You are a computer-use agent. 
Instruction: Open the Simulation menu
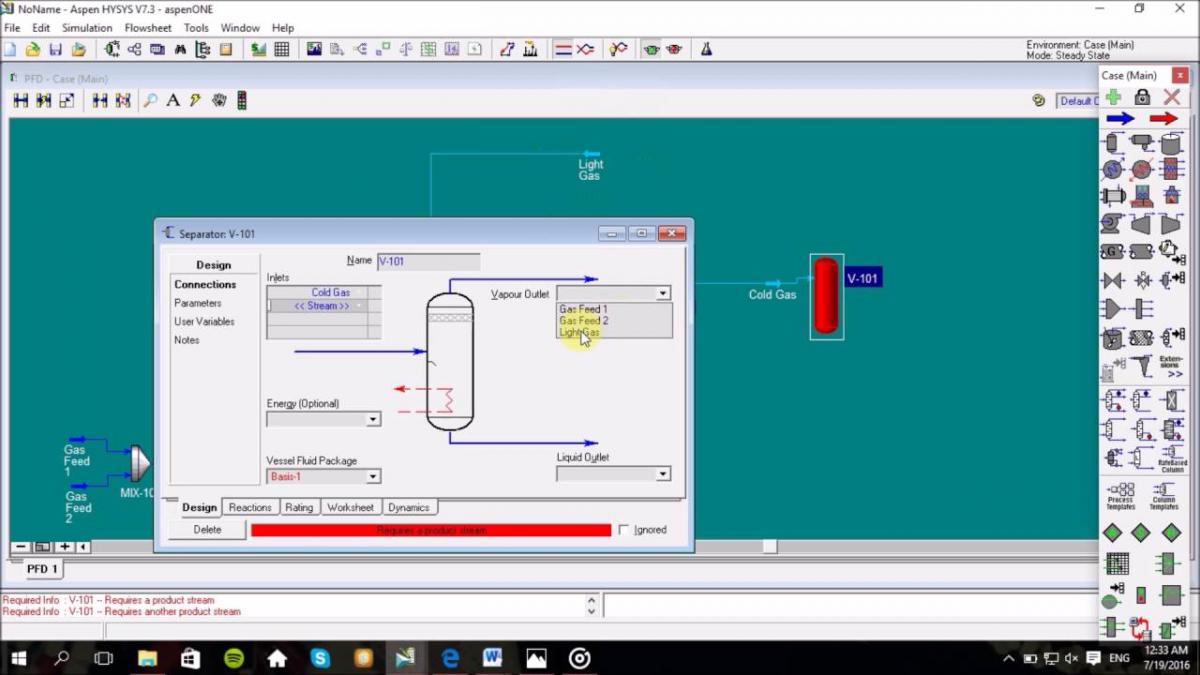click(x=87, y=28)
